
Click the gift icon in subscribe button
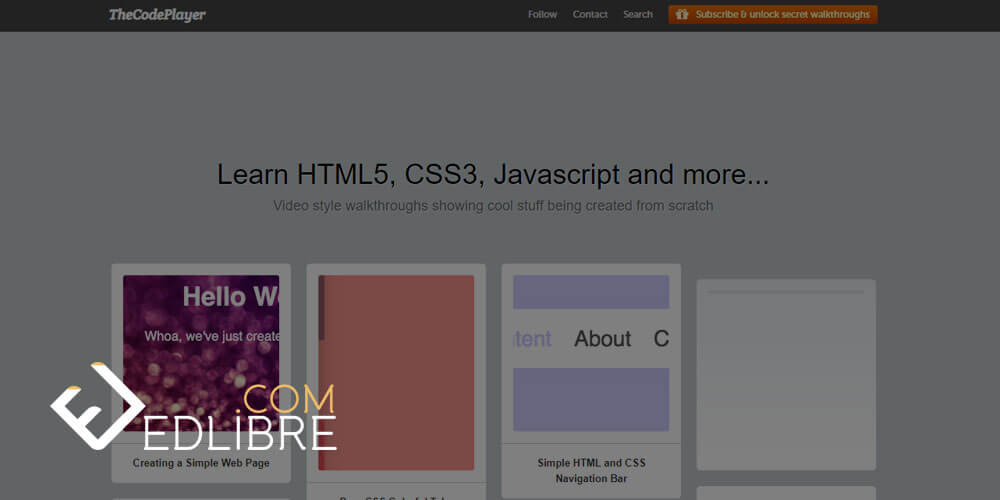pos(682,15)
